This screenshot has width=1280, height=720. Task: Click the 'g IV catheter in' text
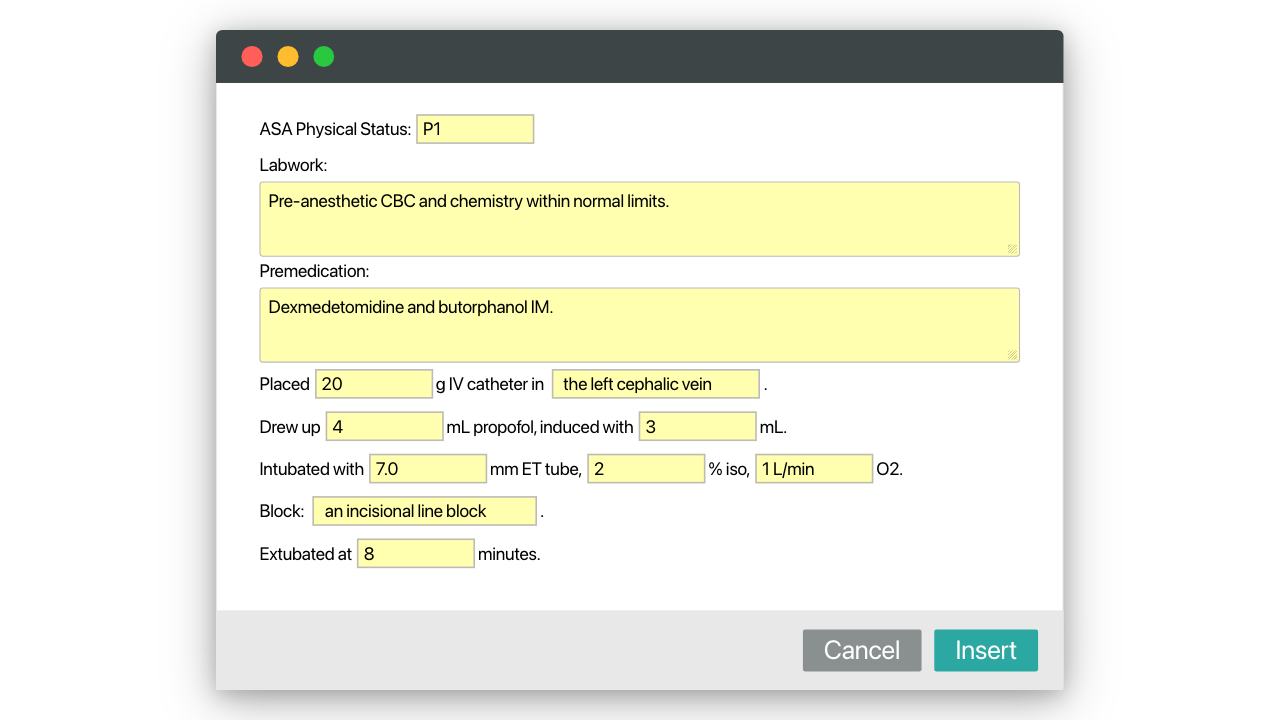(490, 384)
